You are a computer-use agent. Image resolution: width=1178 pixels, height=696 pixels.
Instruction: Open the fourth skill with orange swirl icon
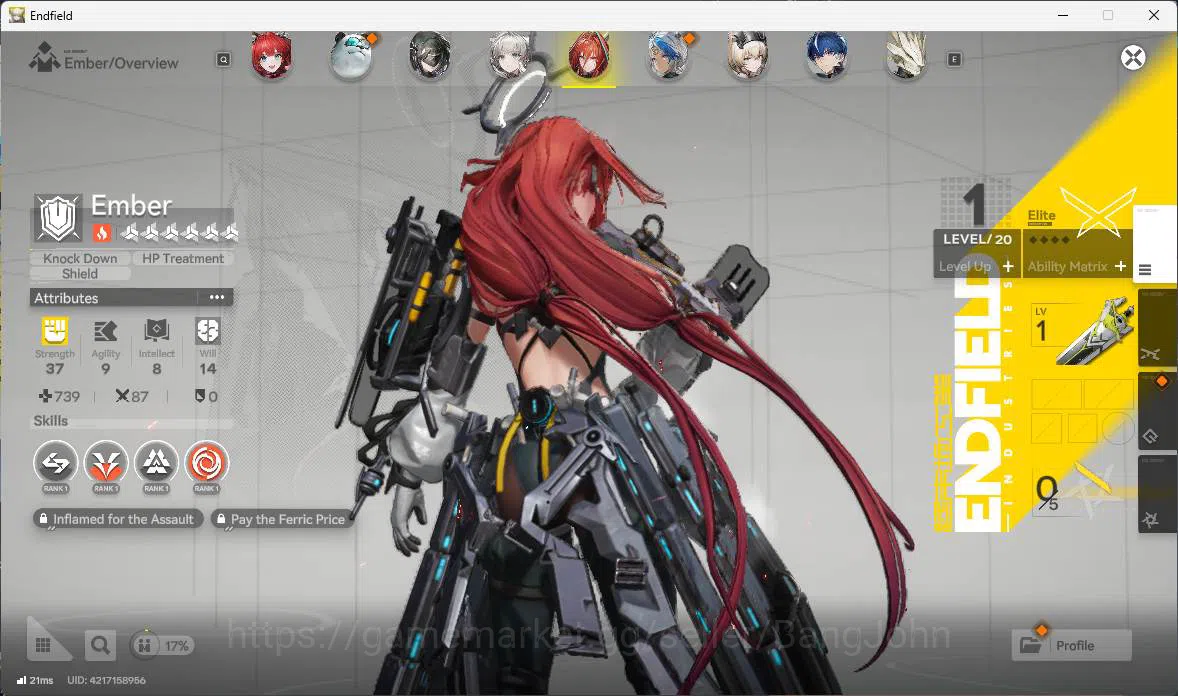[207, 463]
